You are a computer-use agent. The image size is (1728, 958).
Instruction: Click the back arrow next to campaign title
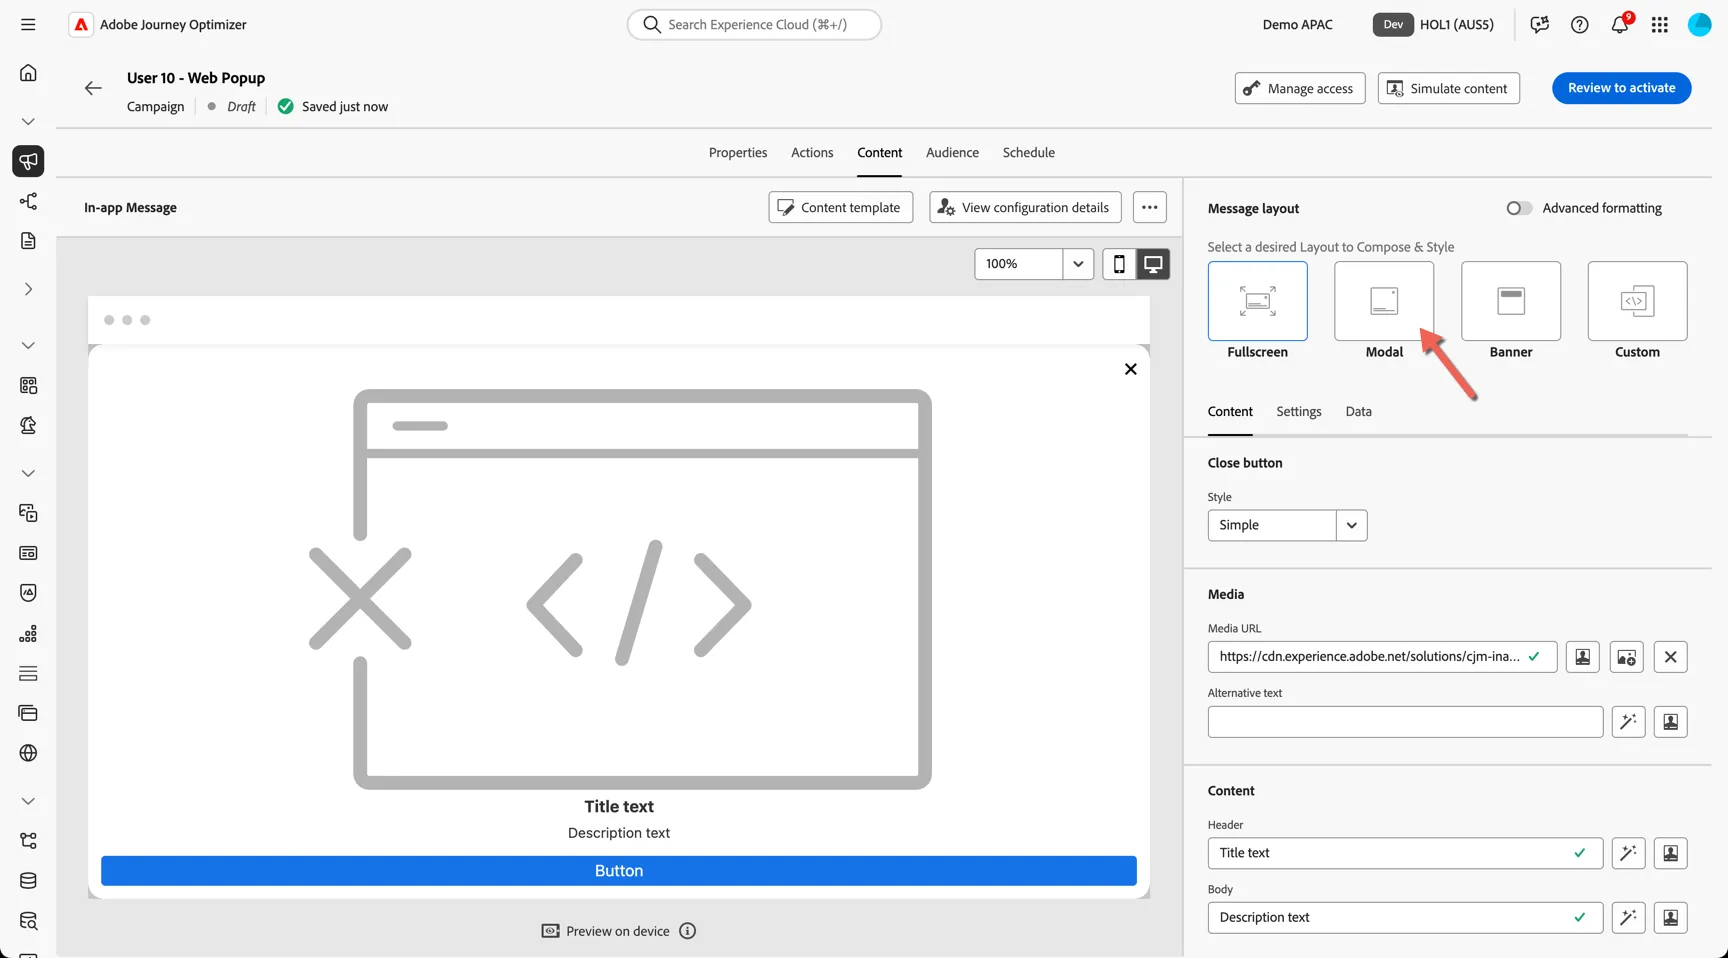point(93,88)
